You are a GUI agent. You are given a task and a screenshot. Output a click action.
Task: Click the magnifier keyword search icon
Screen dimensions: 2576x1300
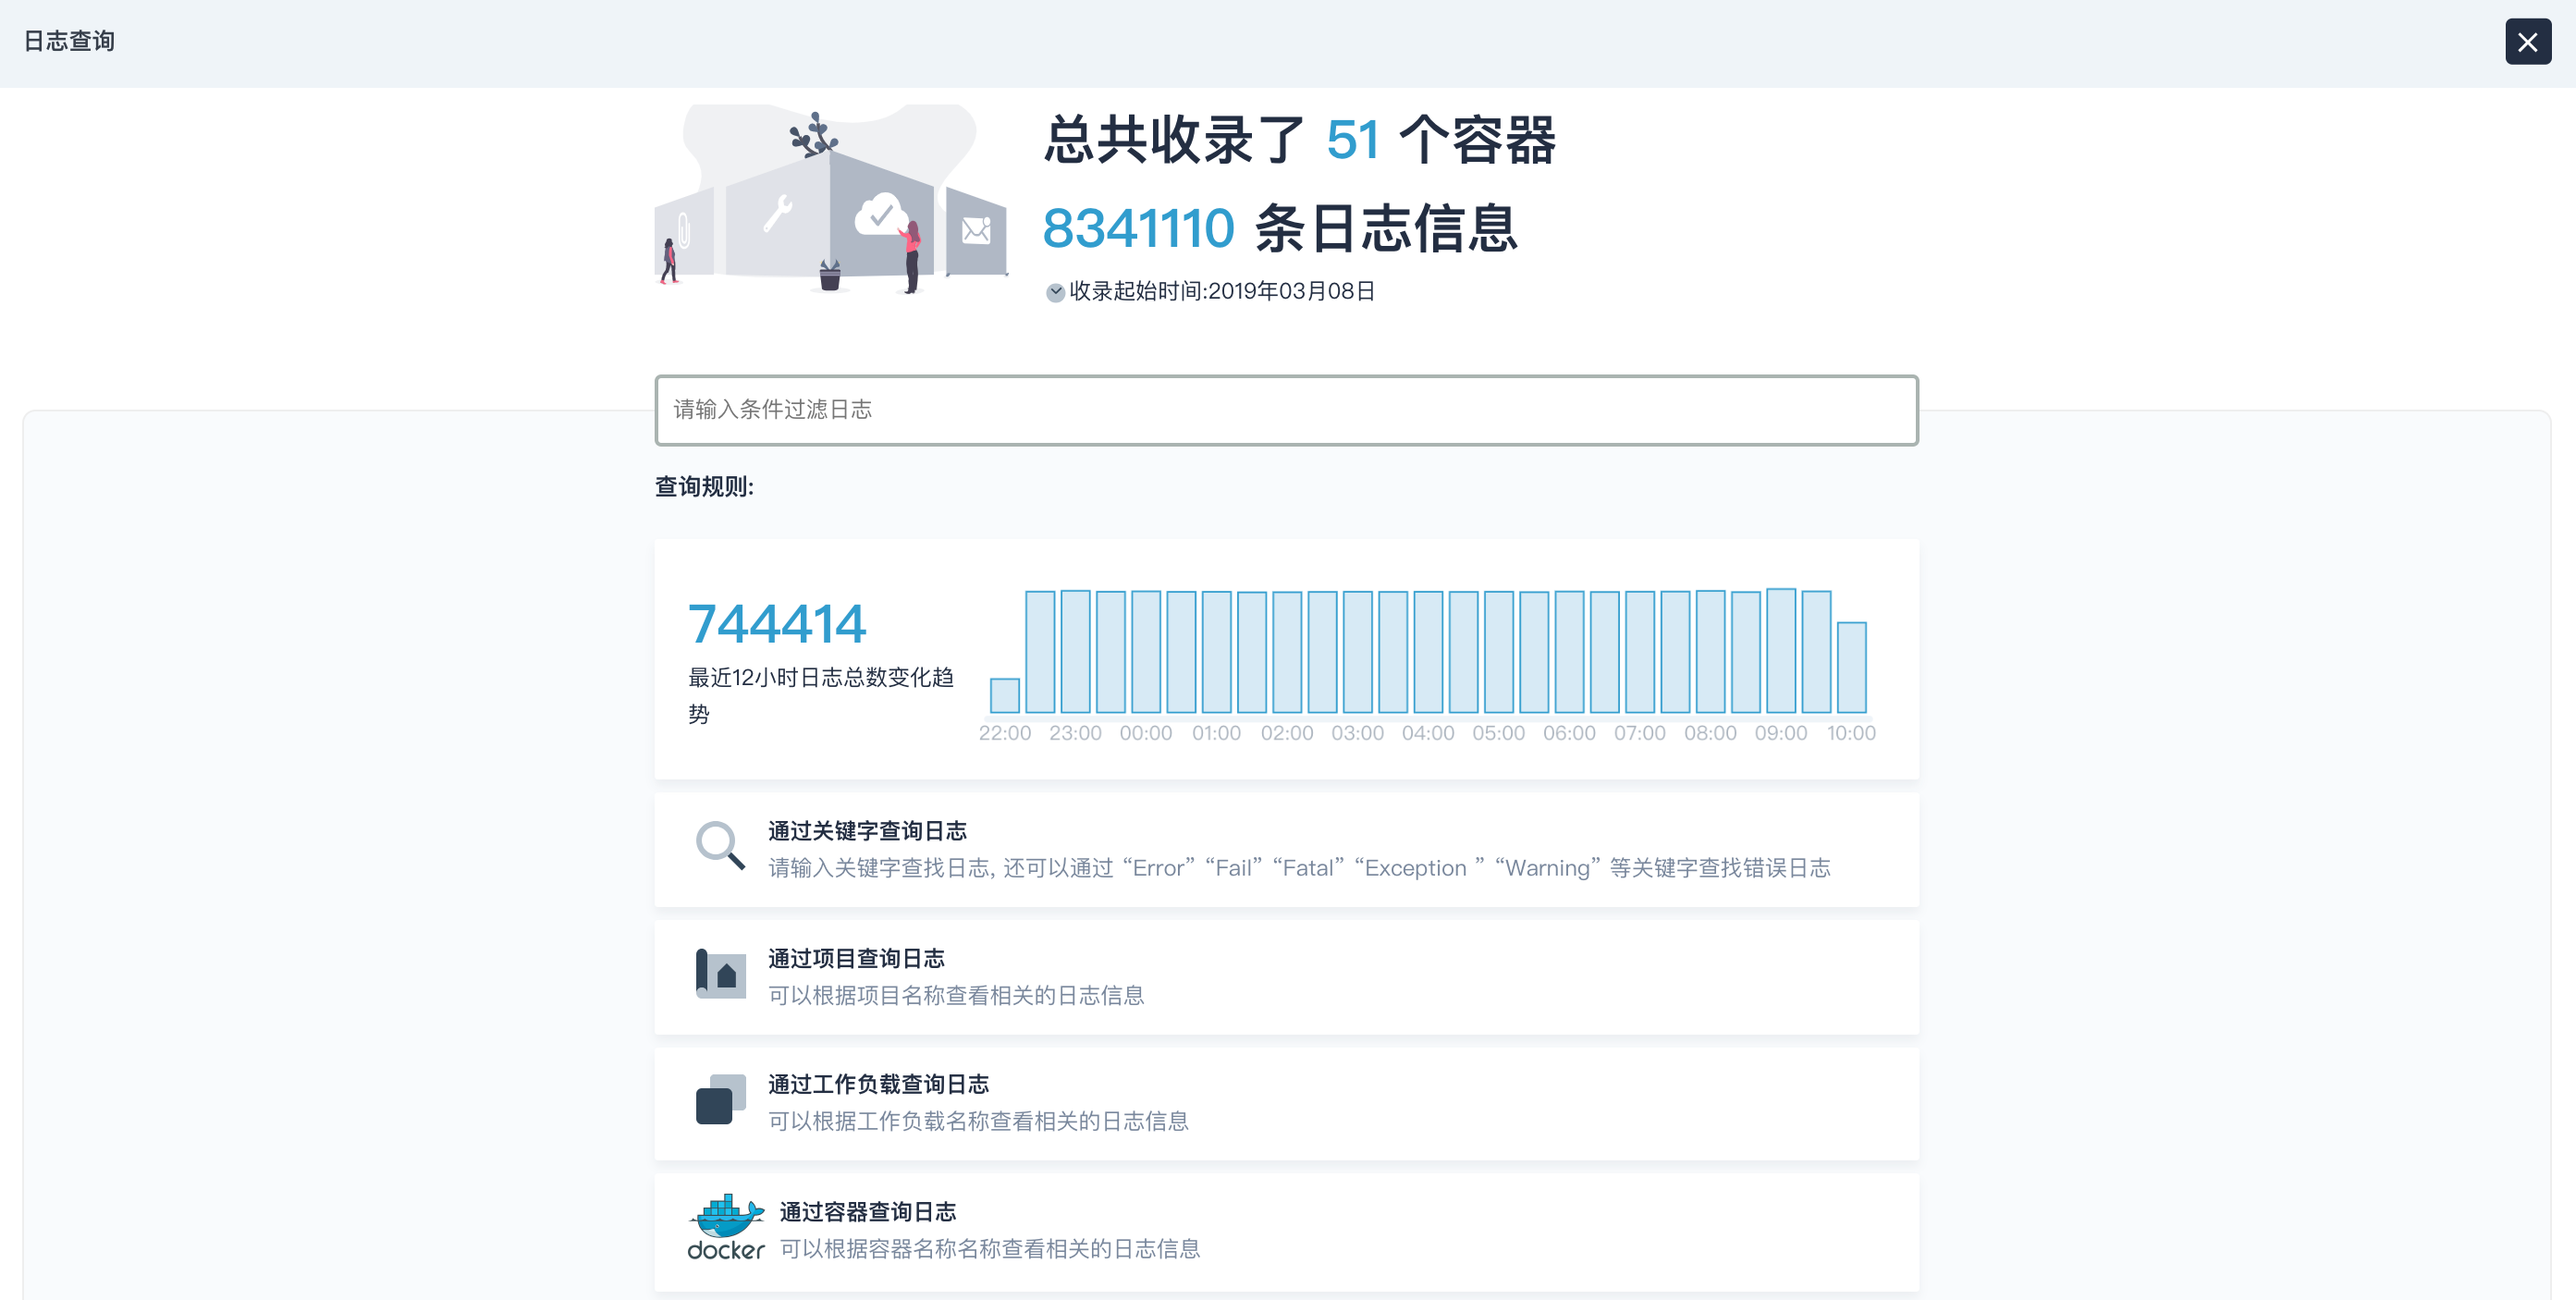(719, 845)
